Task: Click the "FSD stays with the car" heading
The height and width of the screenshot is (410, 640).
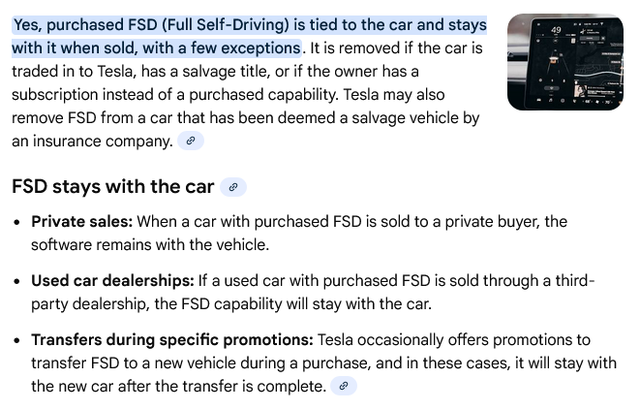Action: [x=113, y=187]
